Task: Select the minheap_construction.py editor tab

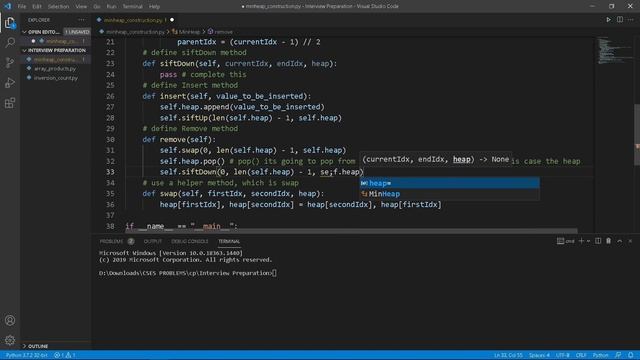Action: (133, 20)
